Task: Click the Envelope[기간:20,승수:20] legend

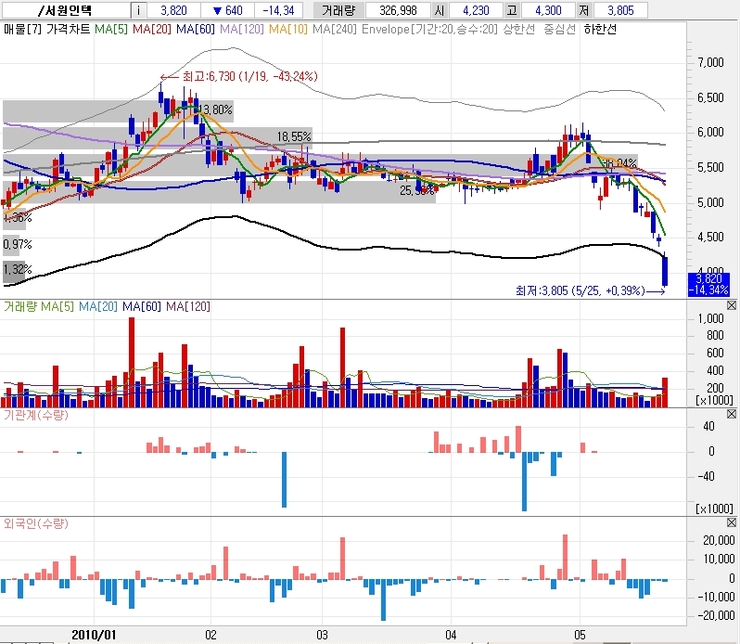Action: [x=429, y=29]
